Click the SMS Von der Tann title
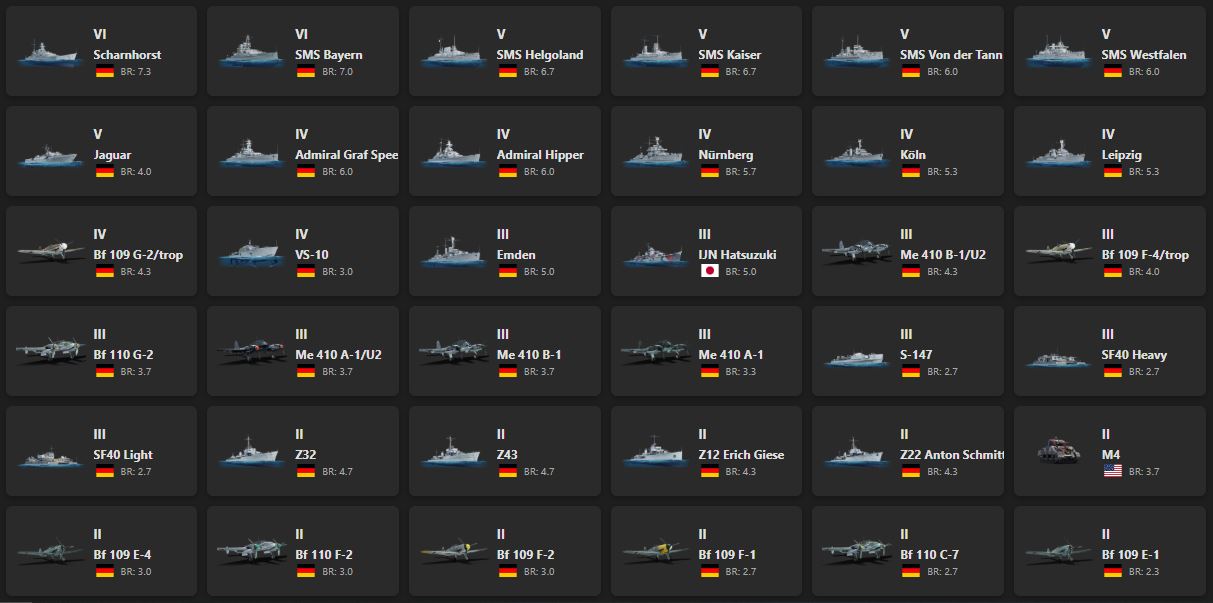 tap(950, 55)
